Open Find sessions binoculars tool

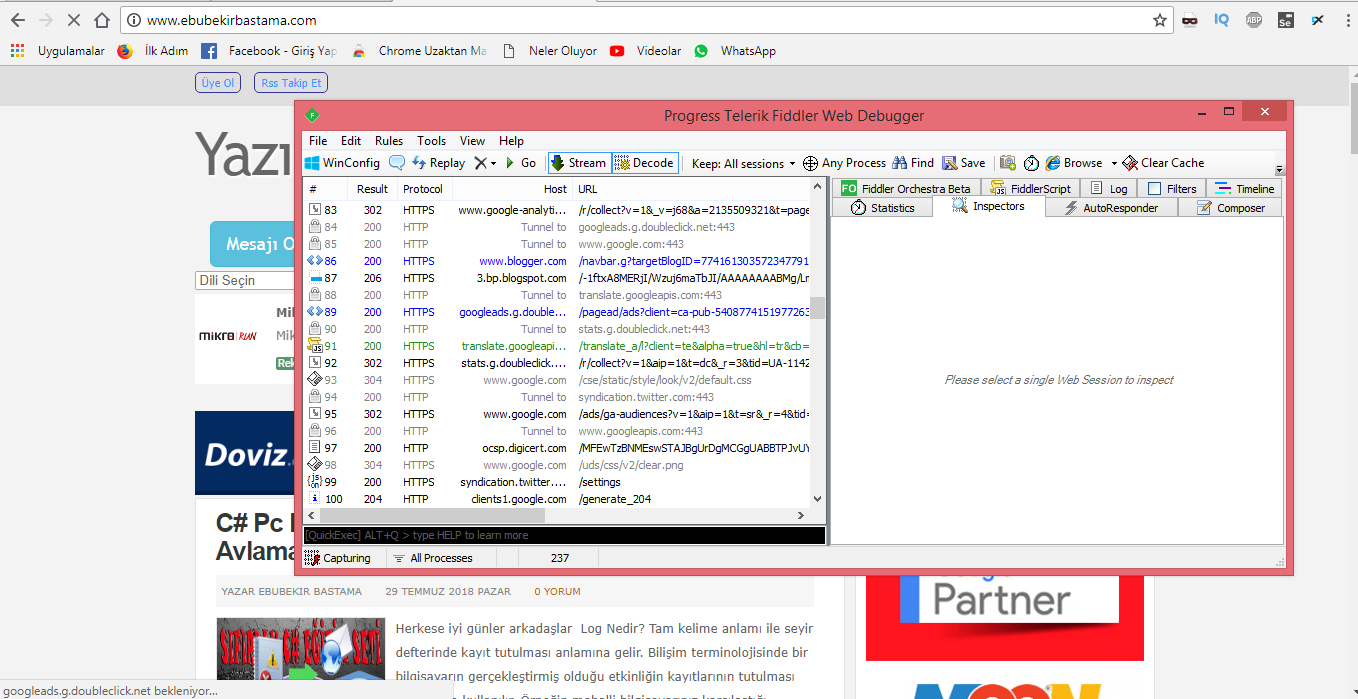click(x=913, y=163)
